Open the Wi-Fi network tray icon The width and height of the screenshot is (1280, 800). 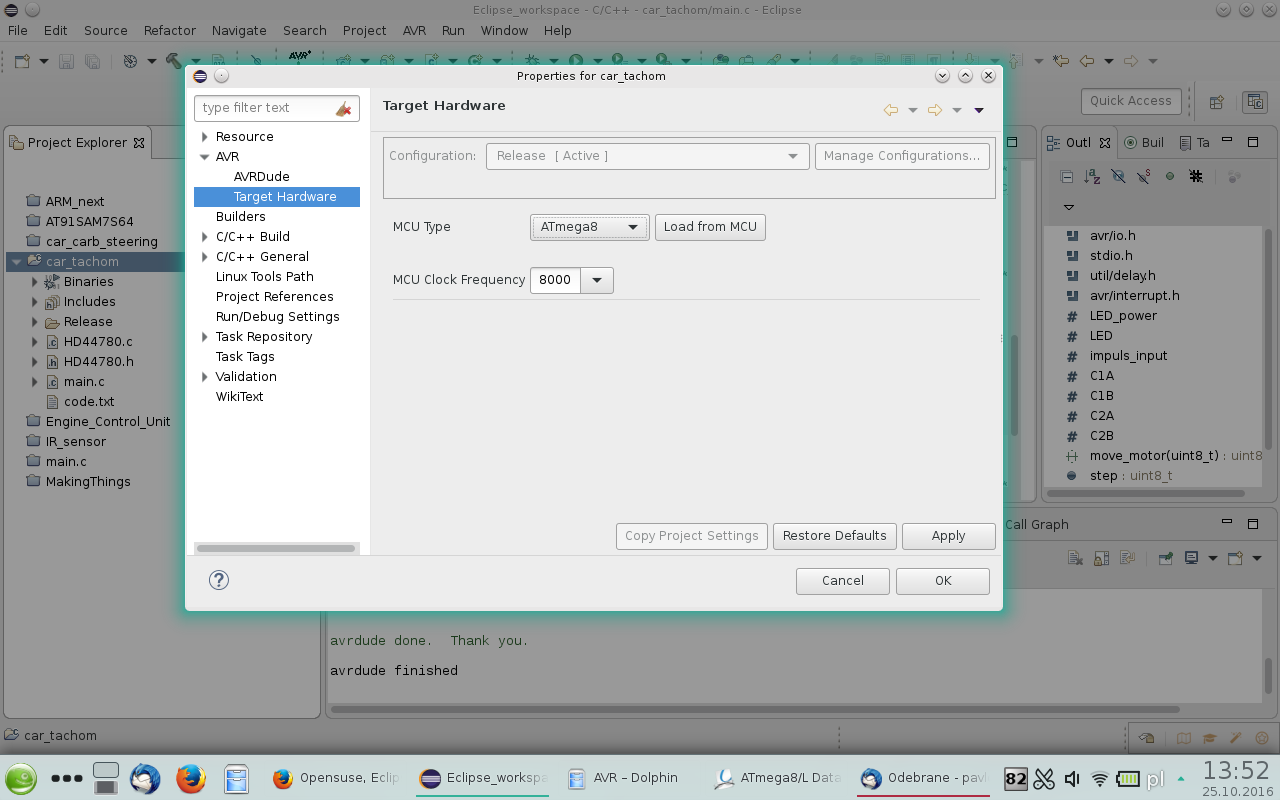pos(1100,779)
